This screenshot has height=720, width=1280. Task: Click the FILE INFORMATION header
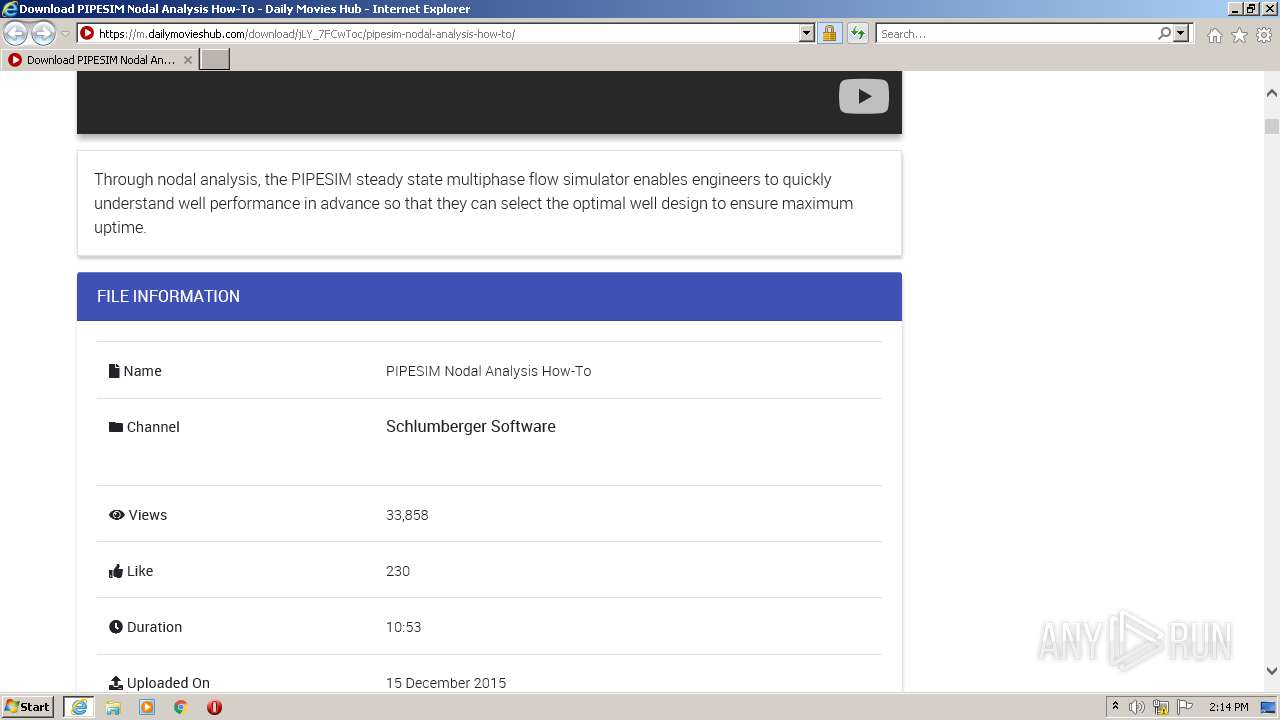489,296
